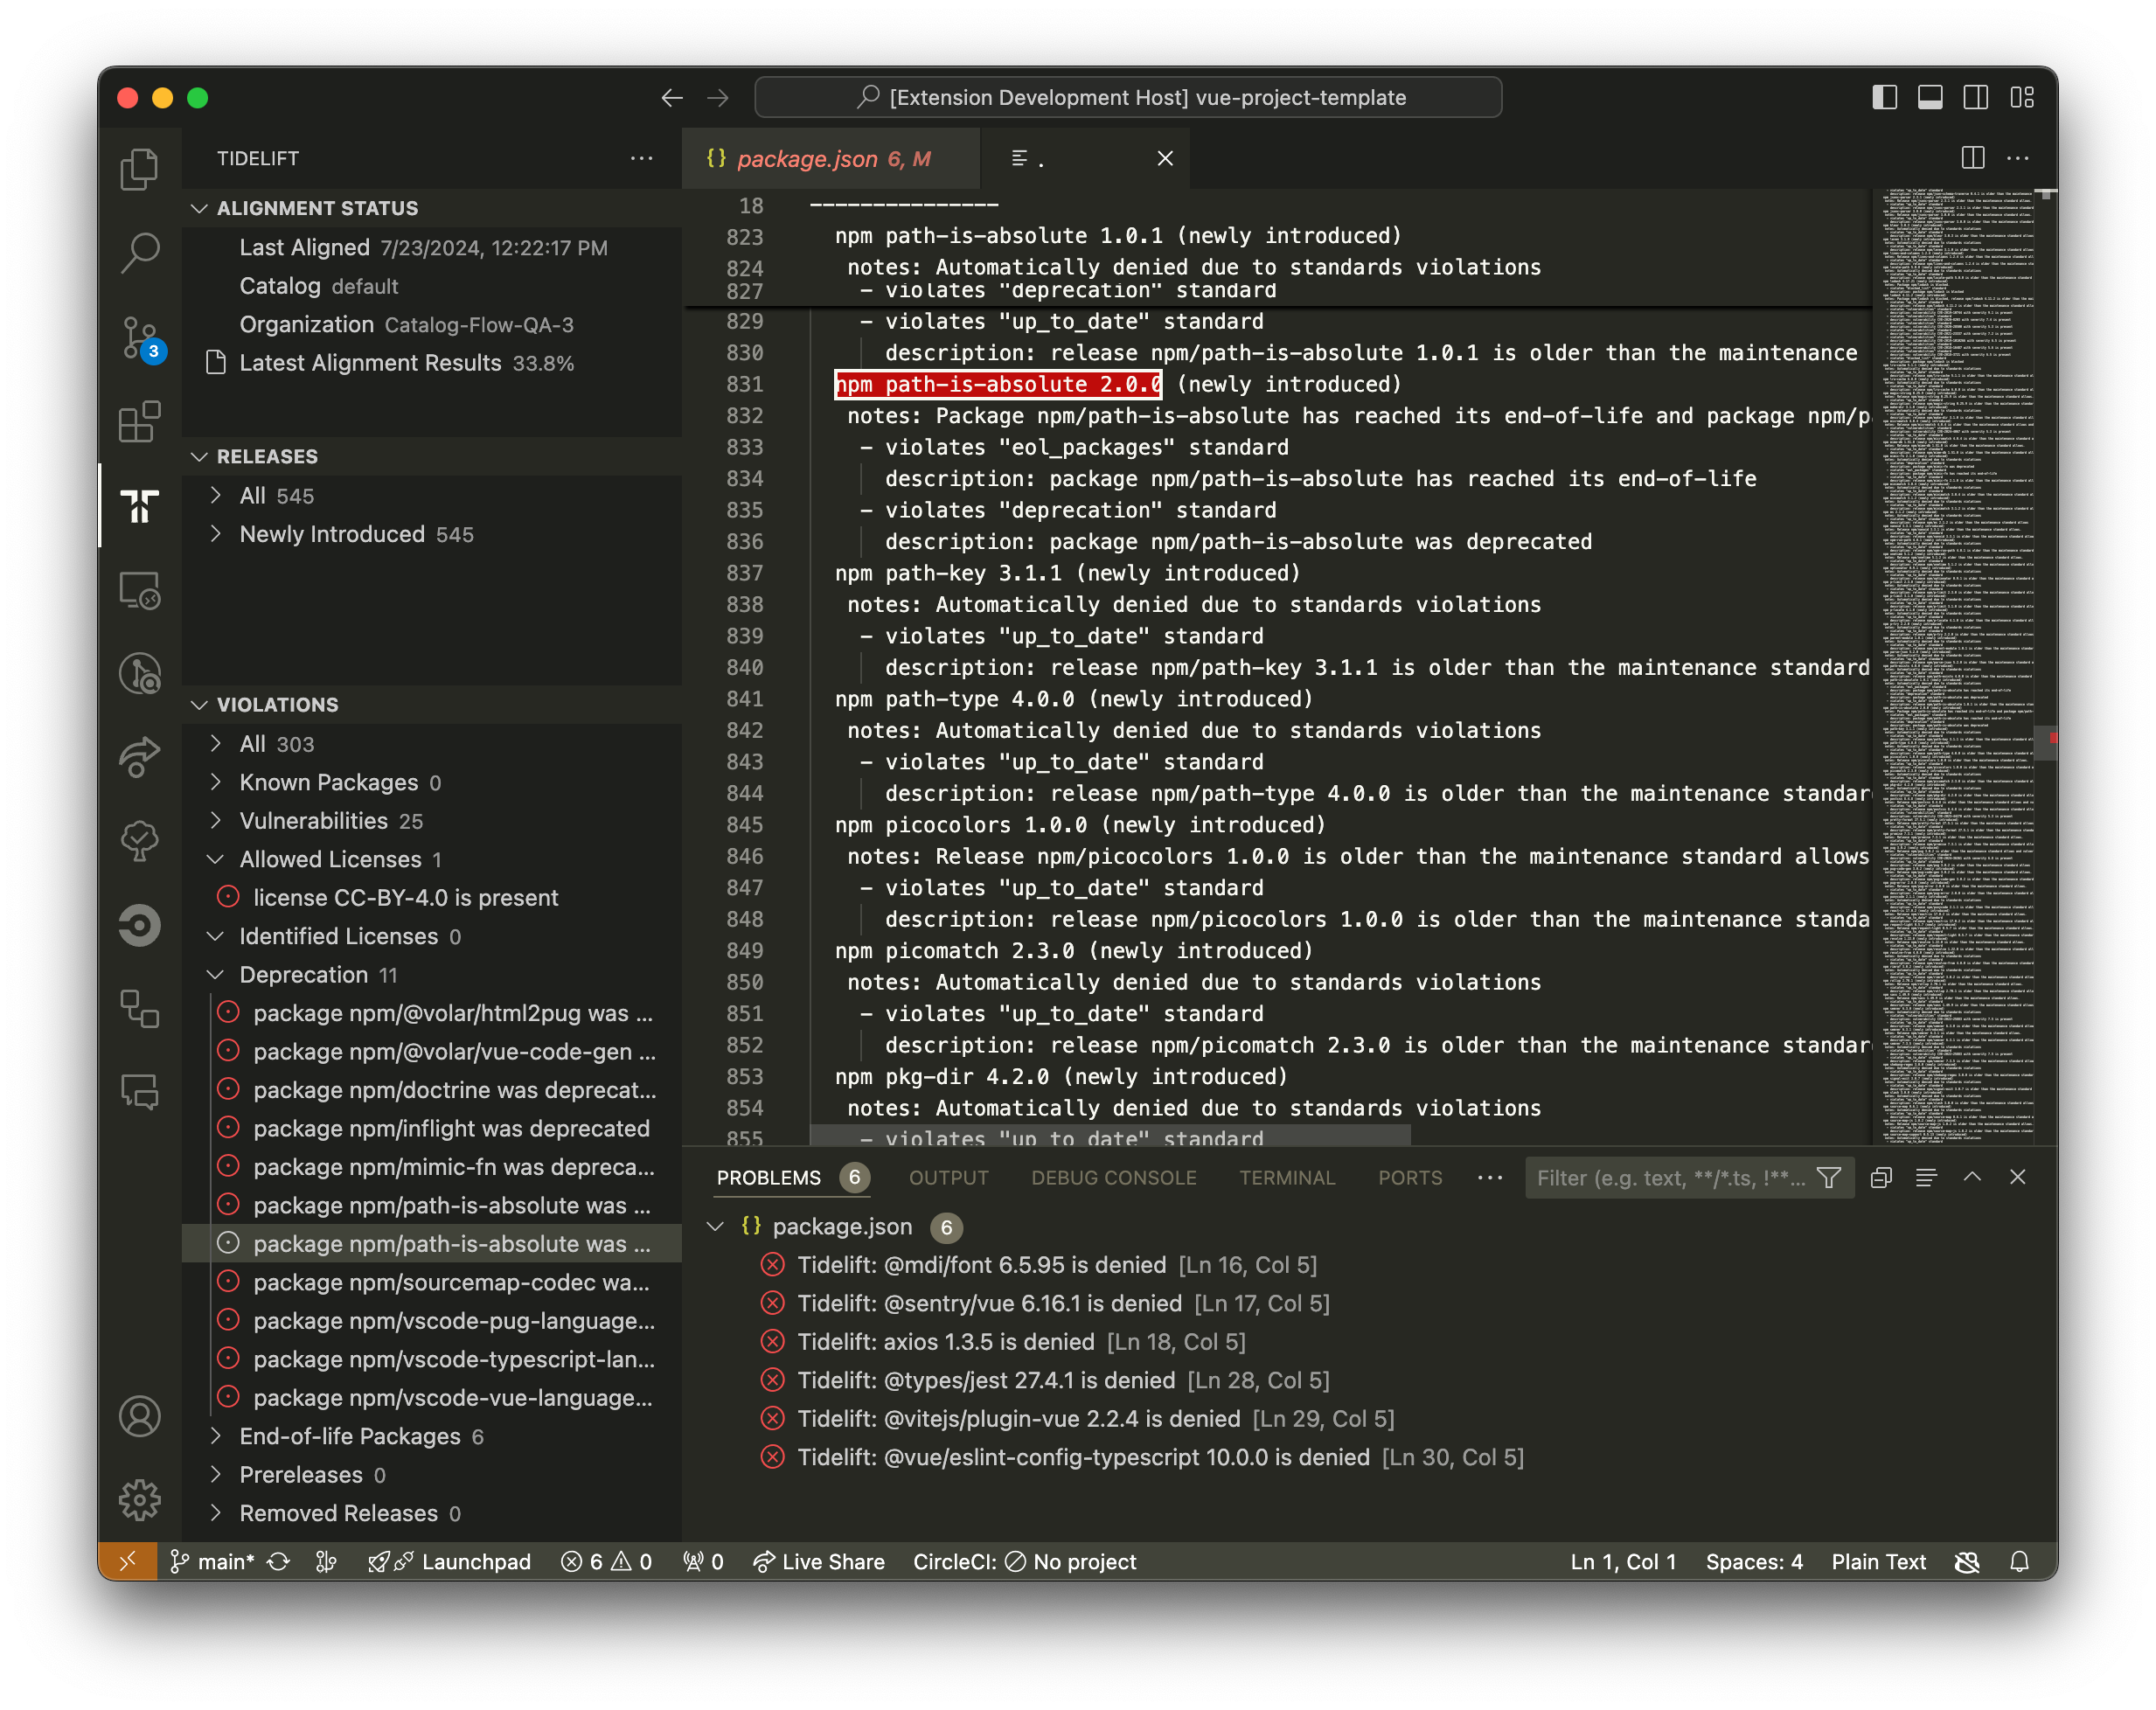
Task: Split the editor to the right
Action: pyautogui.click(x=1973, y=158)
